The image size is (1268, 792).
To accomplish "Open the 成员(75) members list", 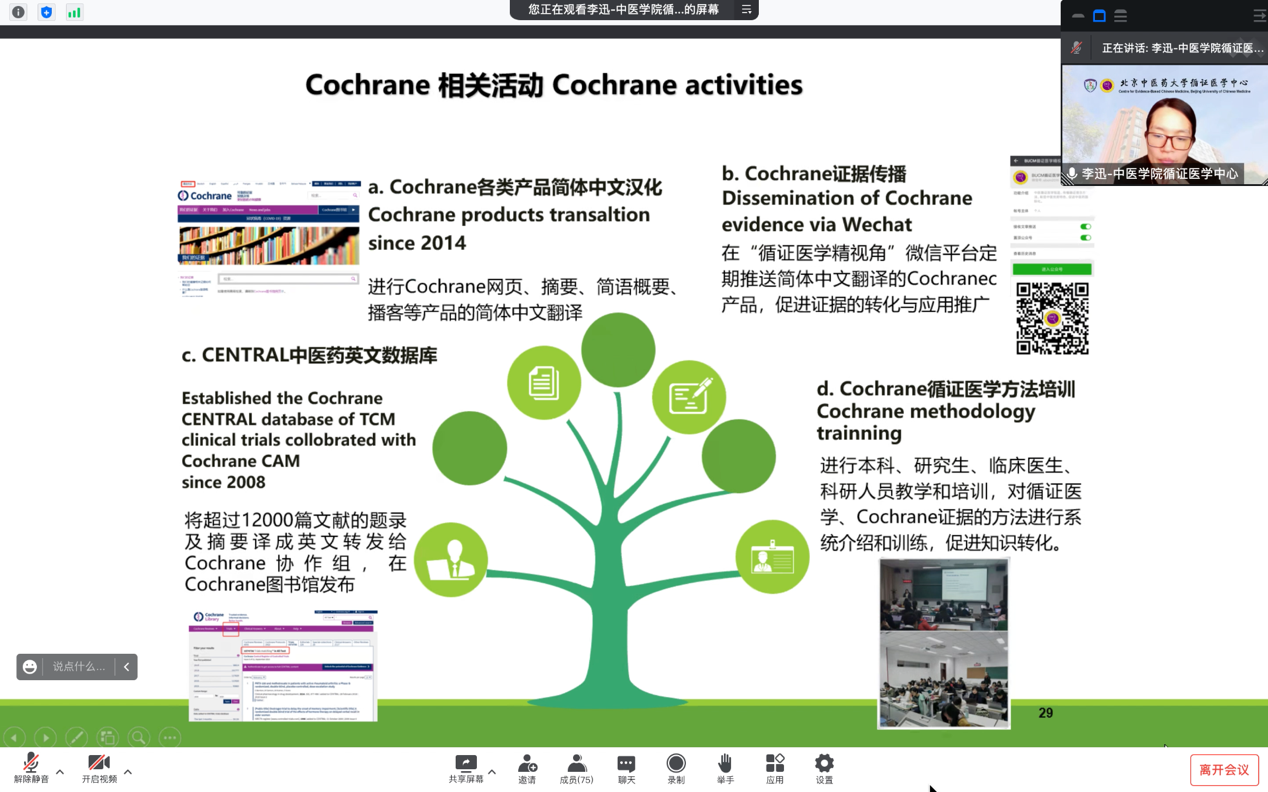I will [576, 767].
